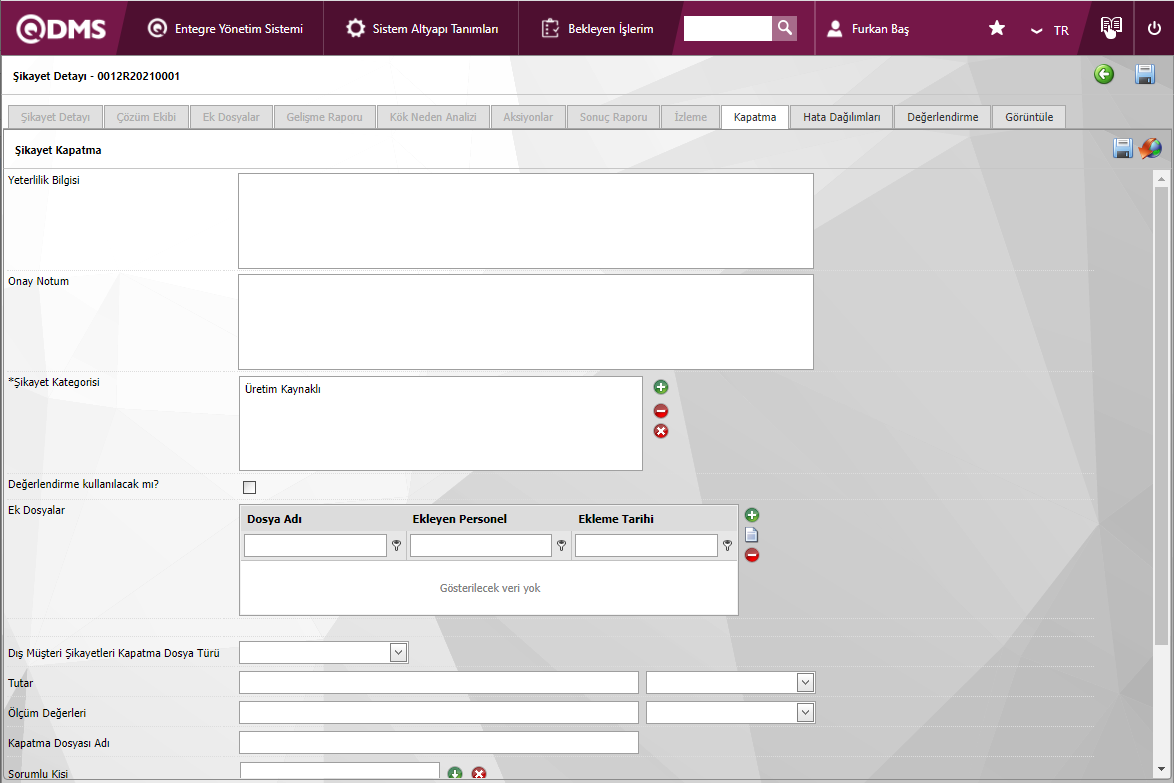
Task: Click the QDMS logo
Action: pyautogui.click(x=61, y=28)
